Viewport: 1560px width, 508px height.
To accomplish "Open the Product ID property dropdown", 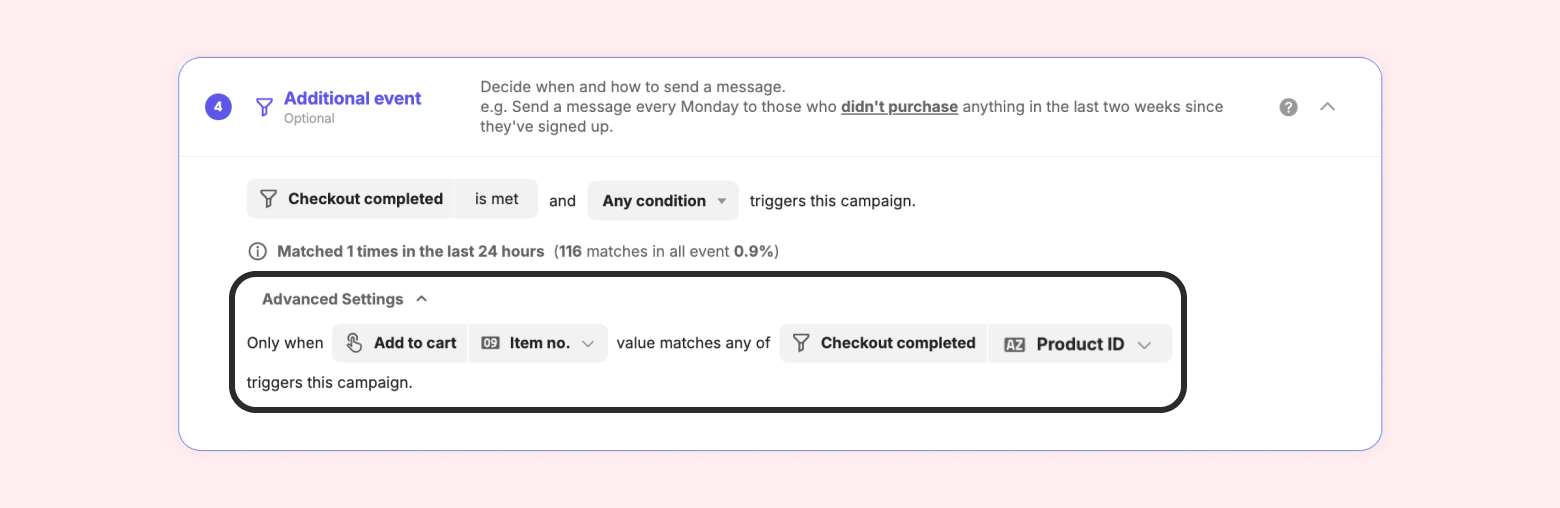I will pos(1080,344).
